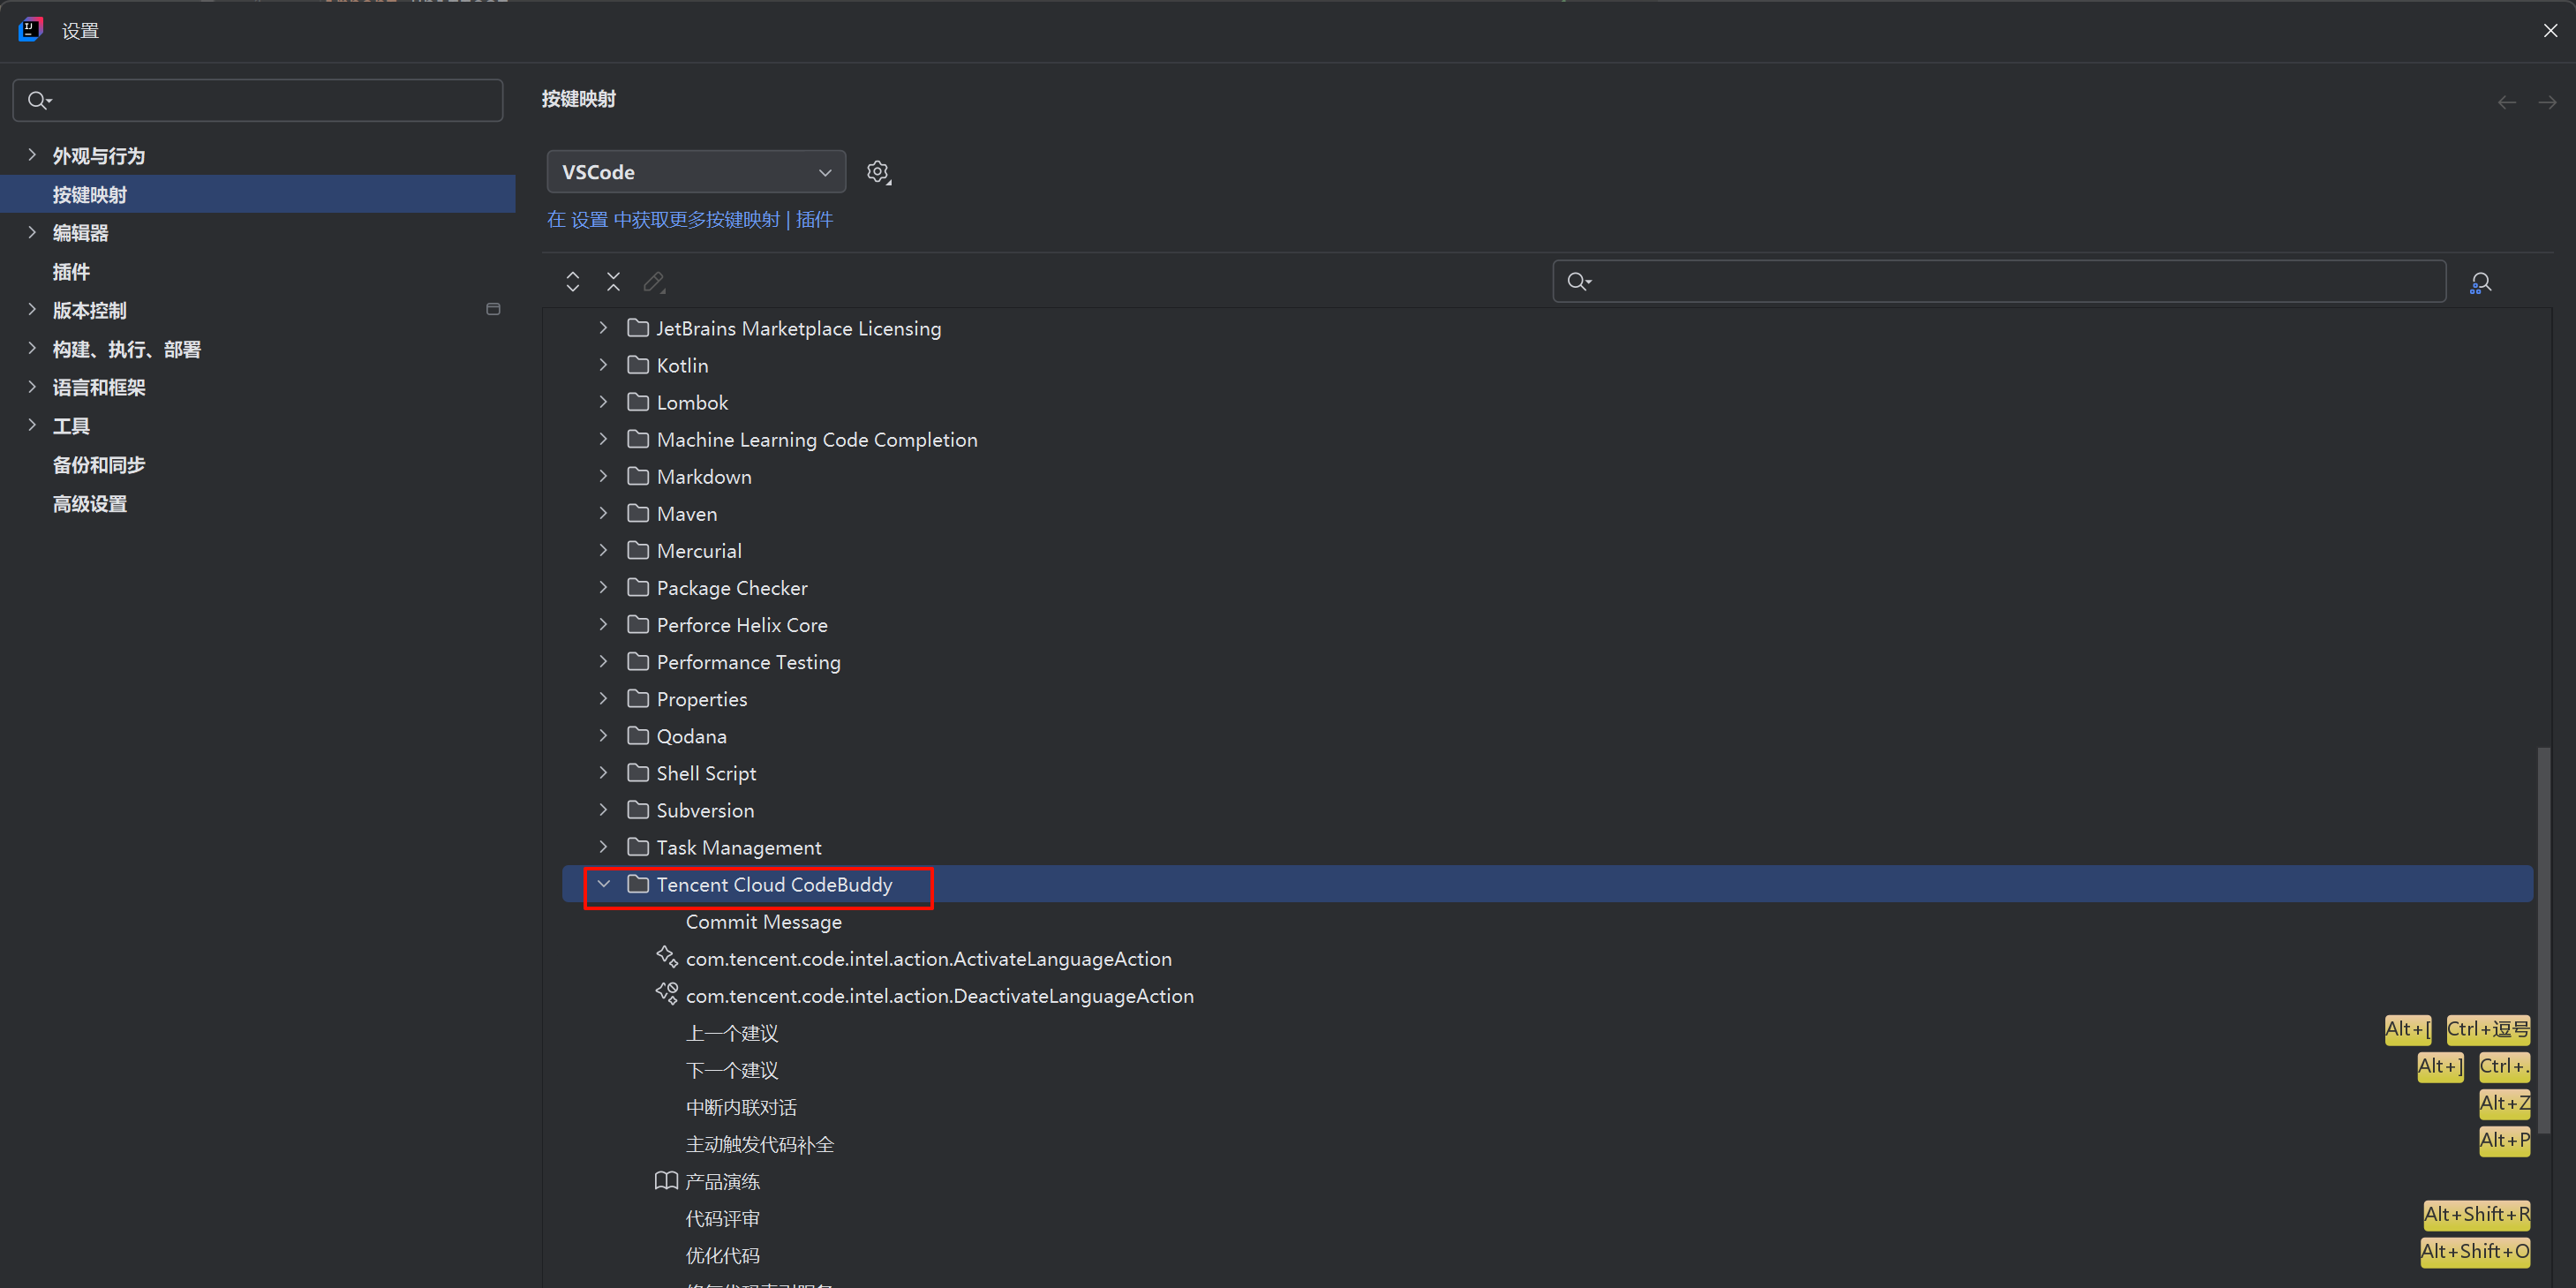This screenshot has width=2576, height=1288.
Task: Click the Collapse All icon in keymap toolbar
Action: pyautogui.click(x=613, y=282)
